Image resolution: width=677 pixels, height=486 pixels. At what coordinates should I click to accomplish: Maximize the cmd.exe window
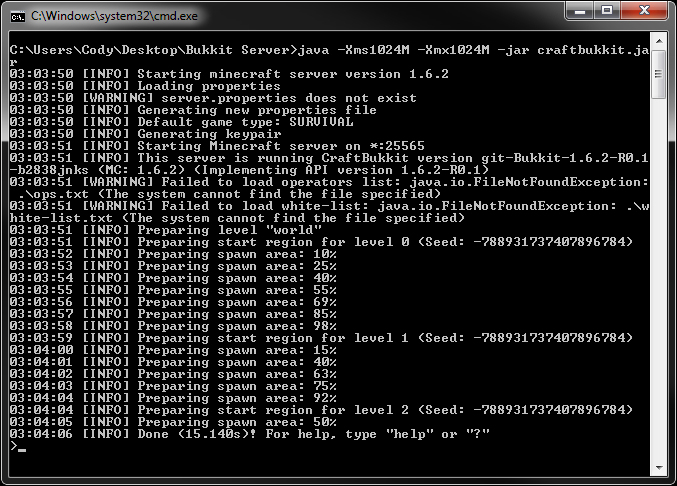click(x=607, y=10)
